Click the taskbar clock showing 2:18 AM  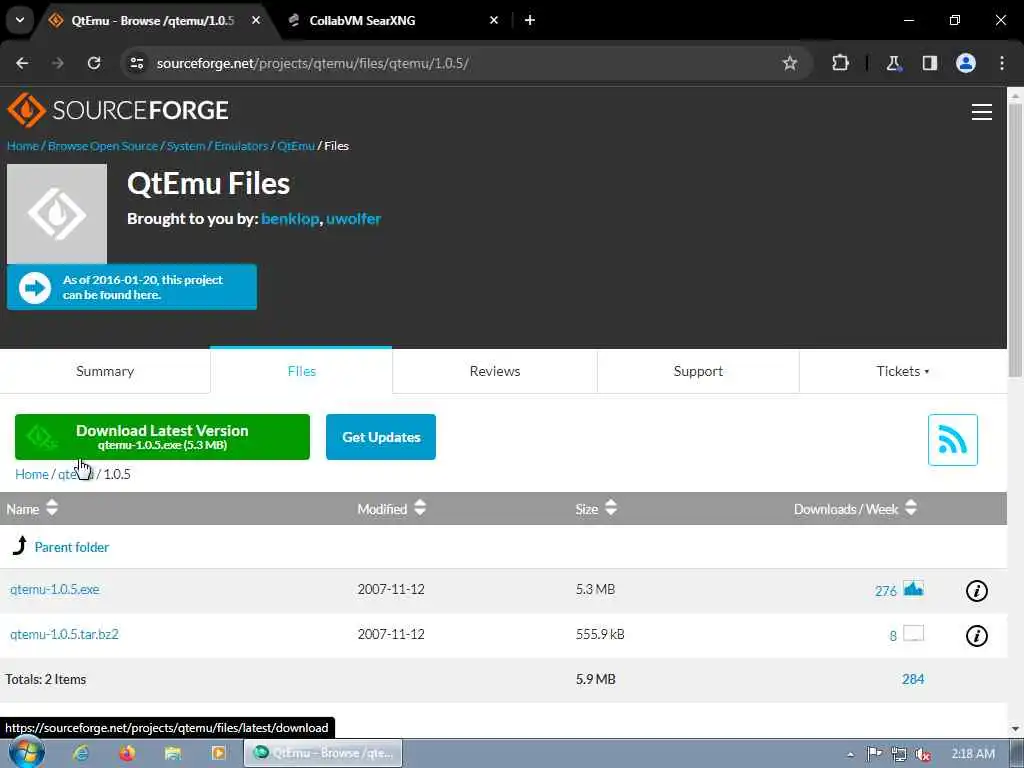point(972,754)
